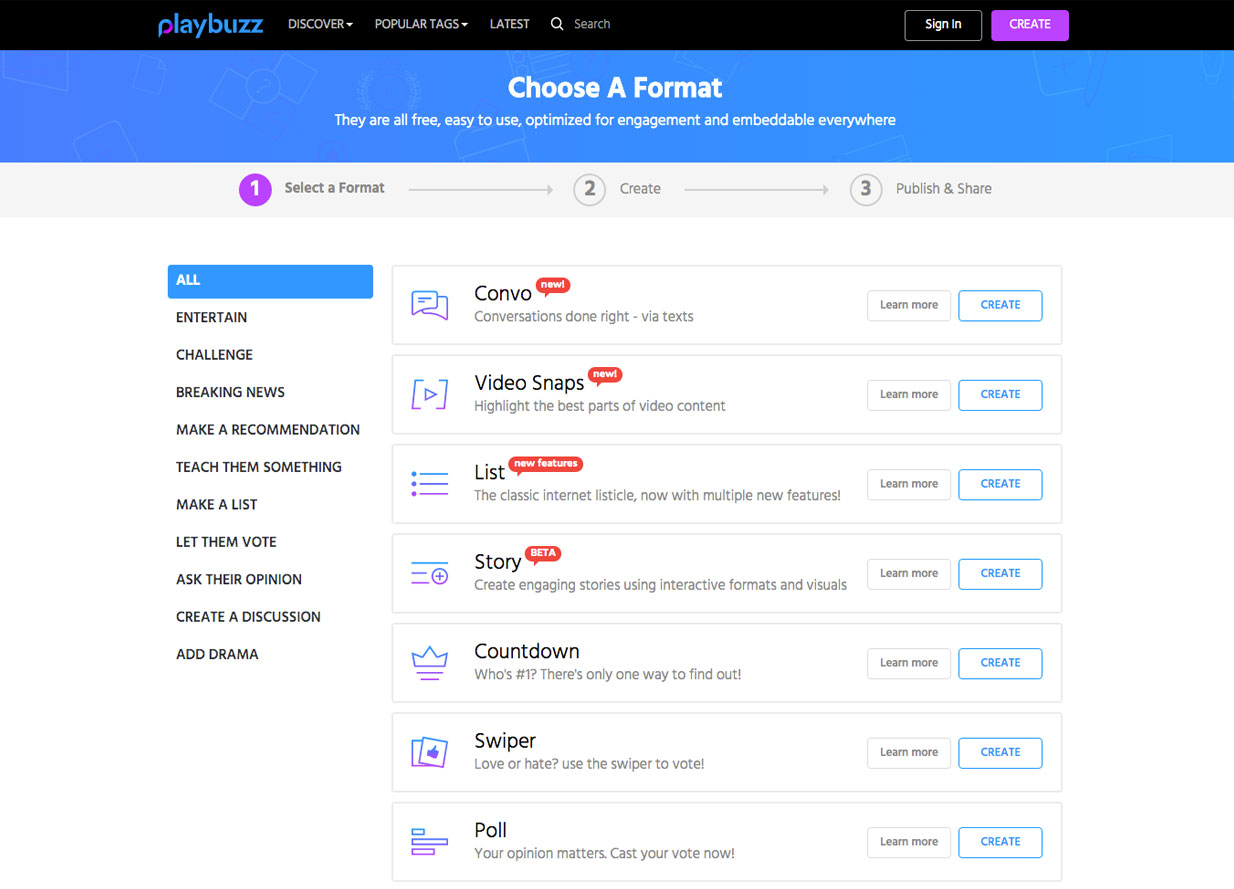Select LET THEM VOTE category
The width and height of the screenshot is (1234, 889).
226,542
